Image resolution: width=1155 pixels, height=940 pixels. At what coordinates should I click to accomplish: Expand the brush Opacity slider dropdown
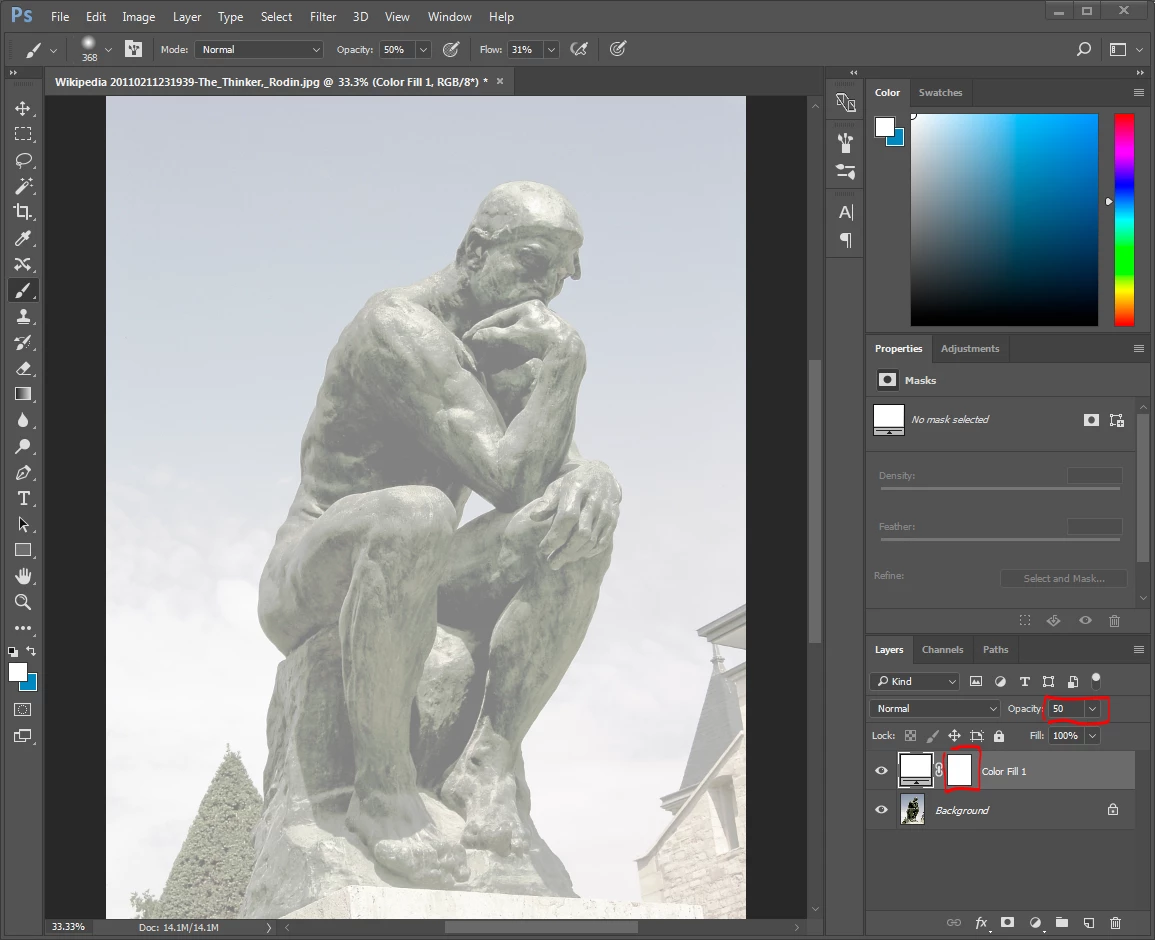(x=423, y=49)
